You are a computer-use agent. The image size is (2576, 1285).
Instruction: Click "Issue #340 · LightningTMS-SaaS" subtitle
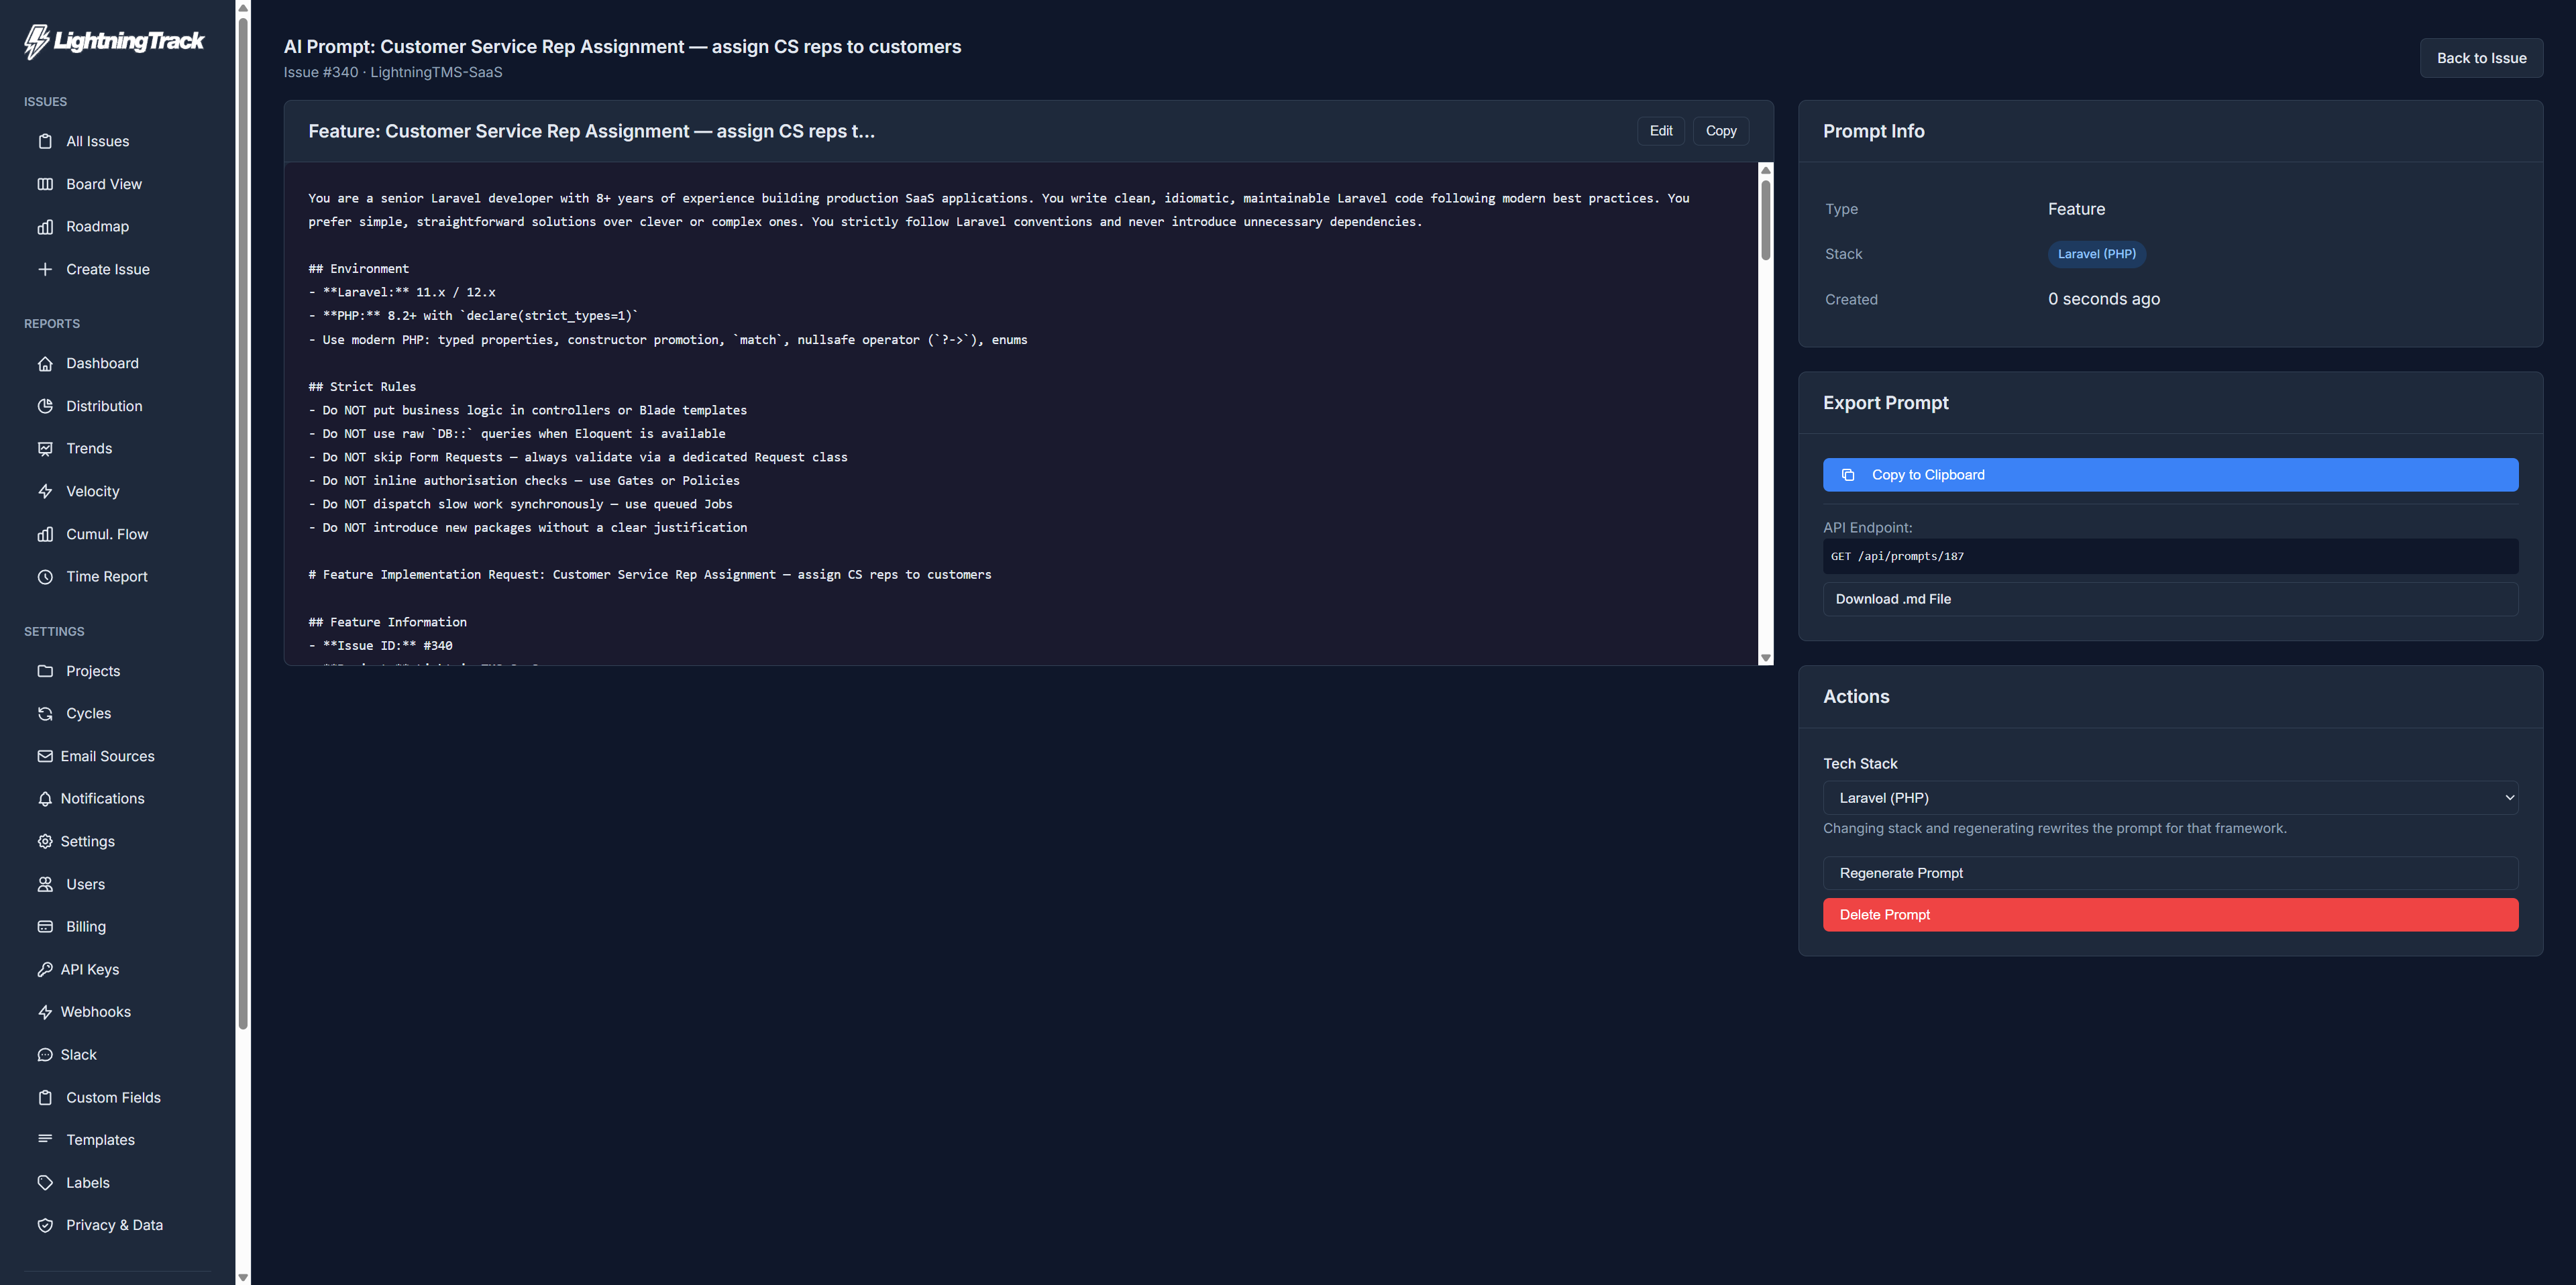(393, 72)
